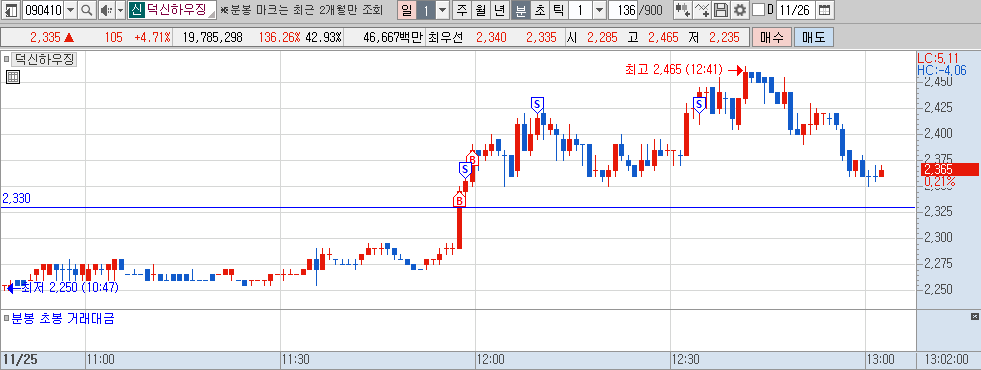Click the 덕신하우징 chart legend label

coord(44,60)
